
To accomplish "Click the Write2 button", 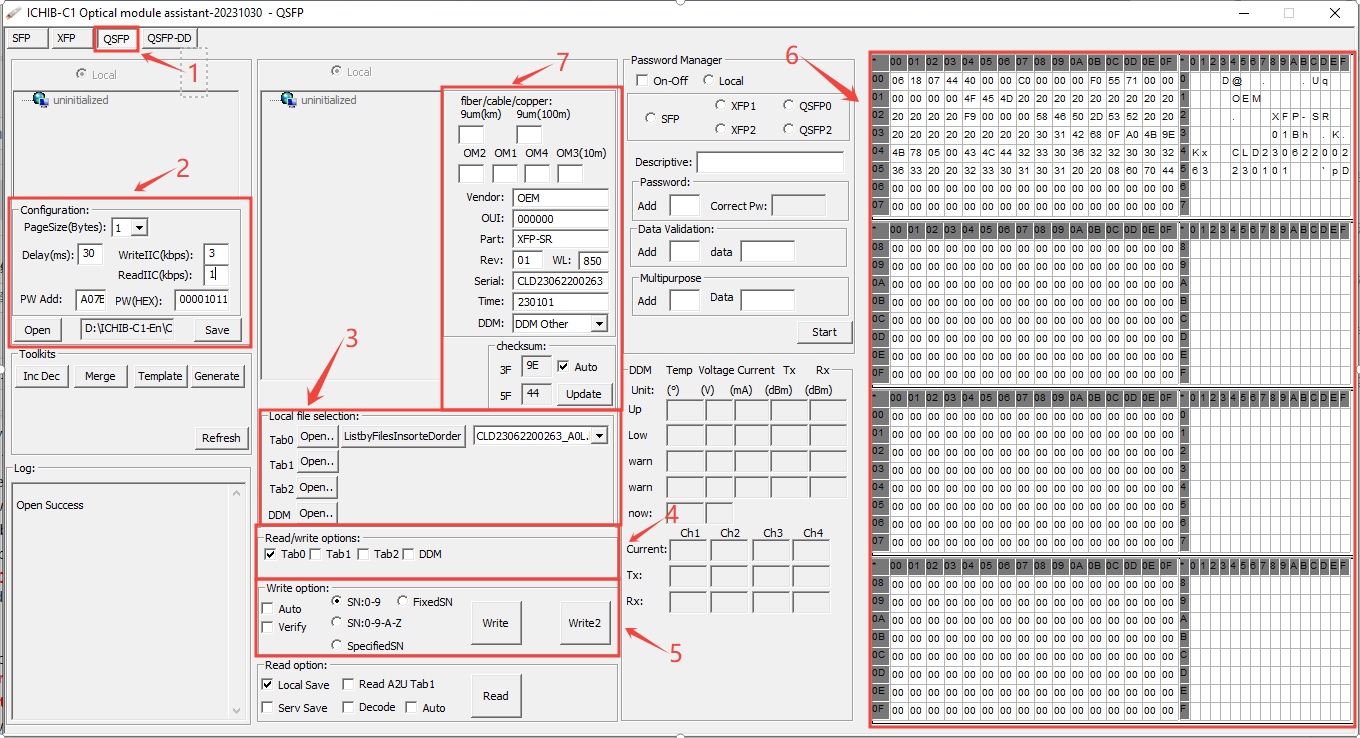I will (x=585, y=622).
